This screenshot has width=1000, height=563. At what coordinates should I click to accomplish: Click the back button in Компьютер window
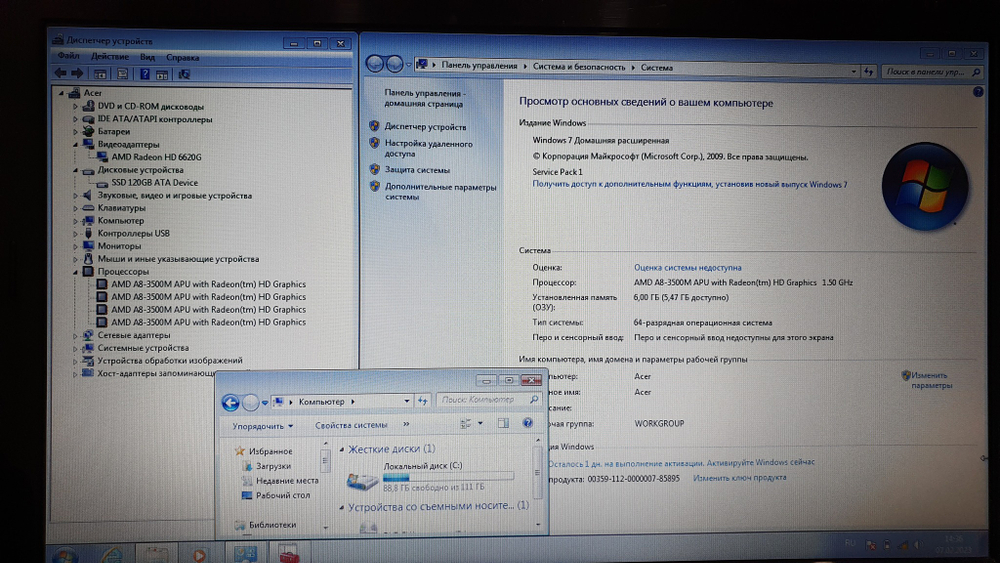coord(231,402)
